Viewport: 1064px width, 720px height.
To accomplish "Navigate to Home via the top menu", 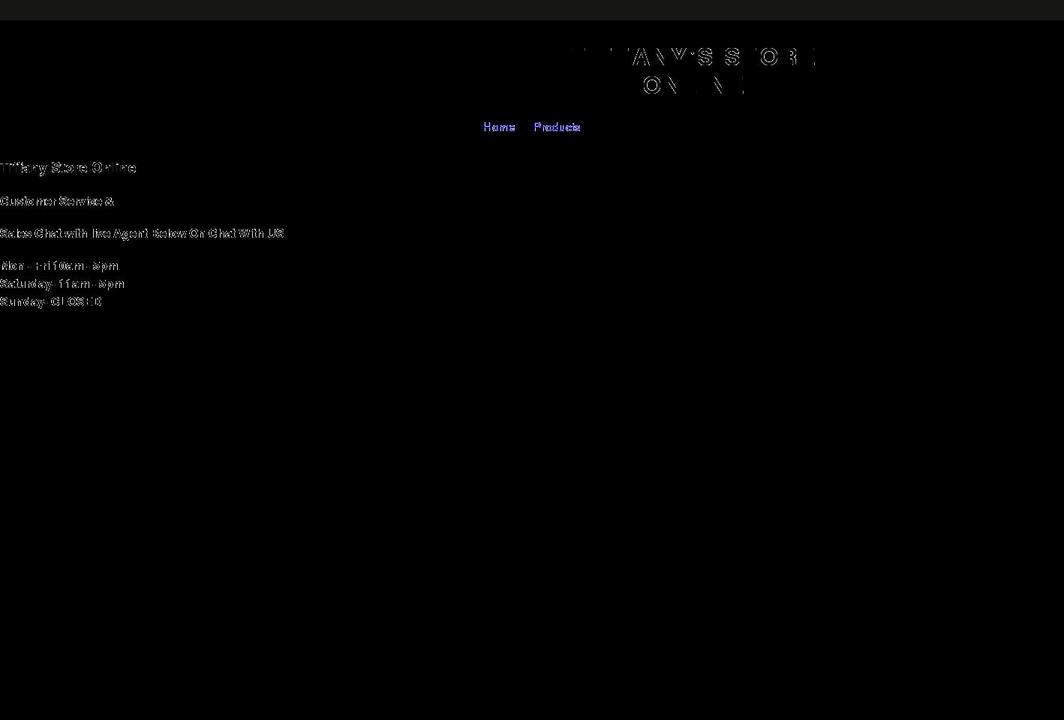I will [499, 127].
